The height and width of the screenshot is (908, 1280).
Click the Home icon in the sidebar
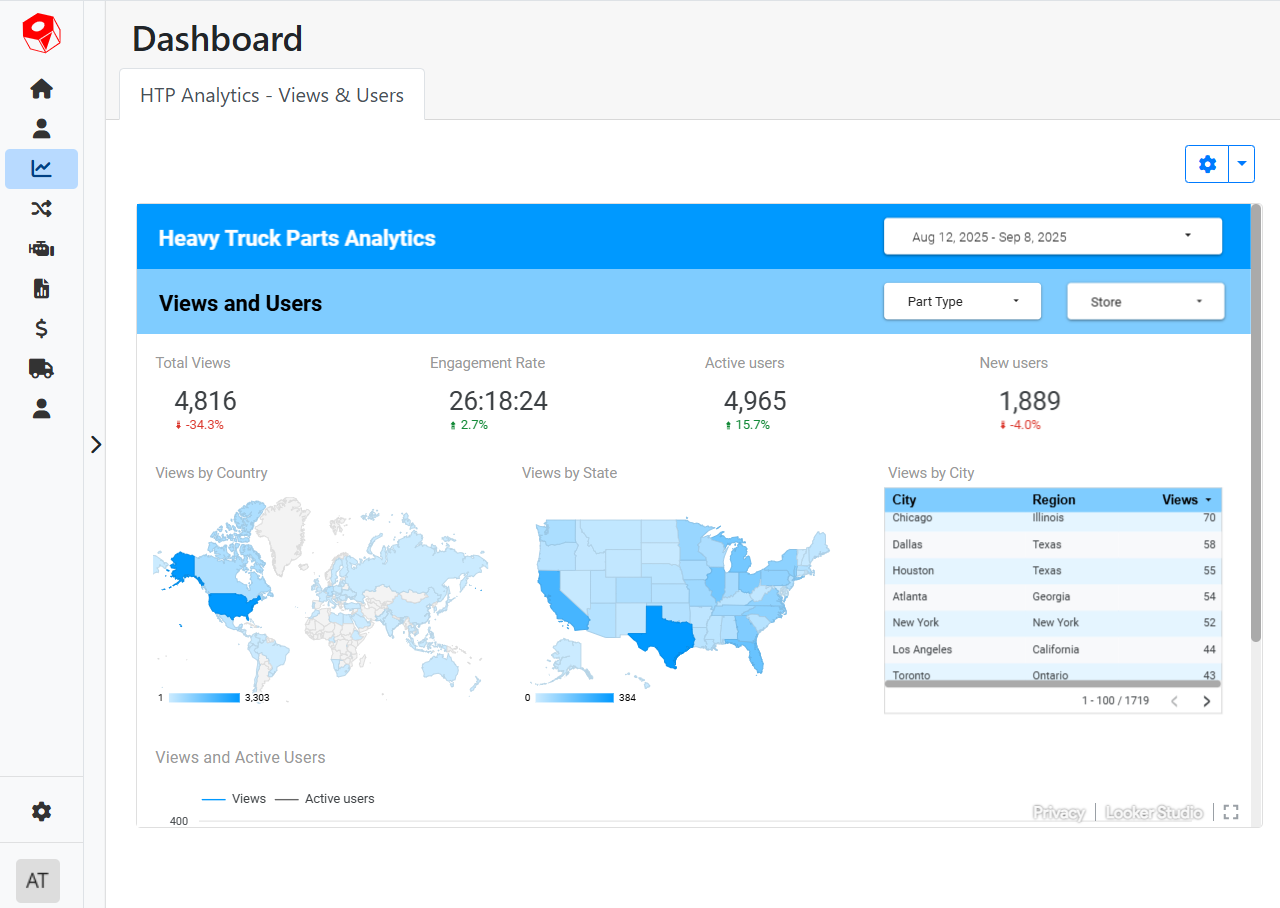41,89
